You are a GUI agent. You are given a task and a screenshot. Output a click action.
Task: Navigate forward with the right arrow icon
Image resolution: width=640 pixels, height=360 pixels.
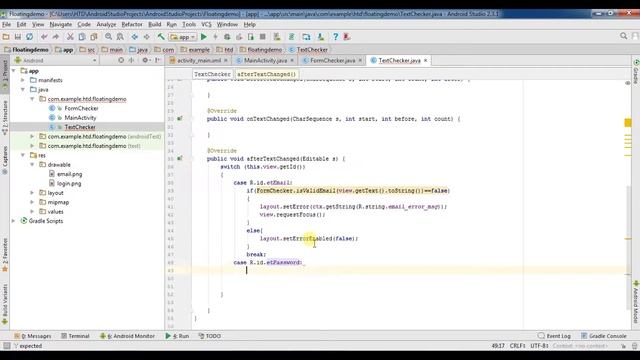(x=146, y=37)
